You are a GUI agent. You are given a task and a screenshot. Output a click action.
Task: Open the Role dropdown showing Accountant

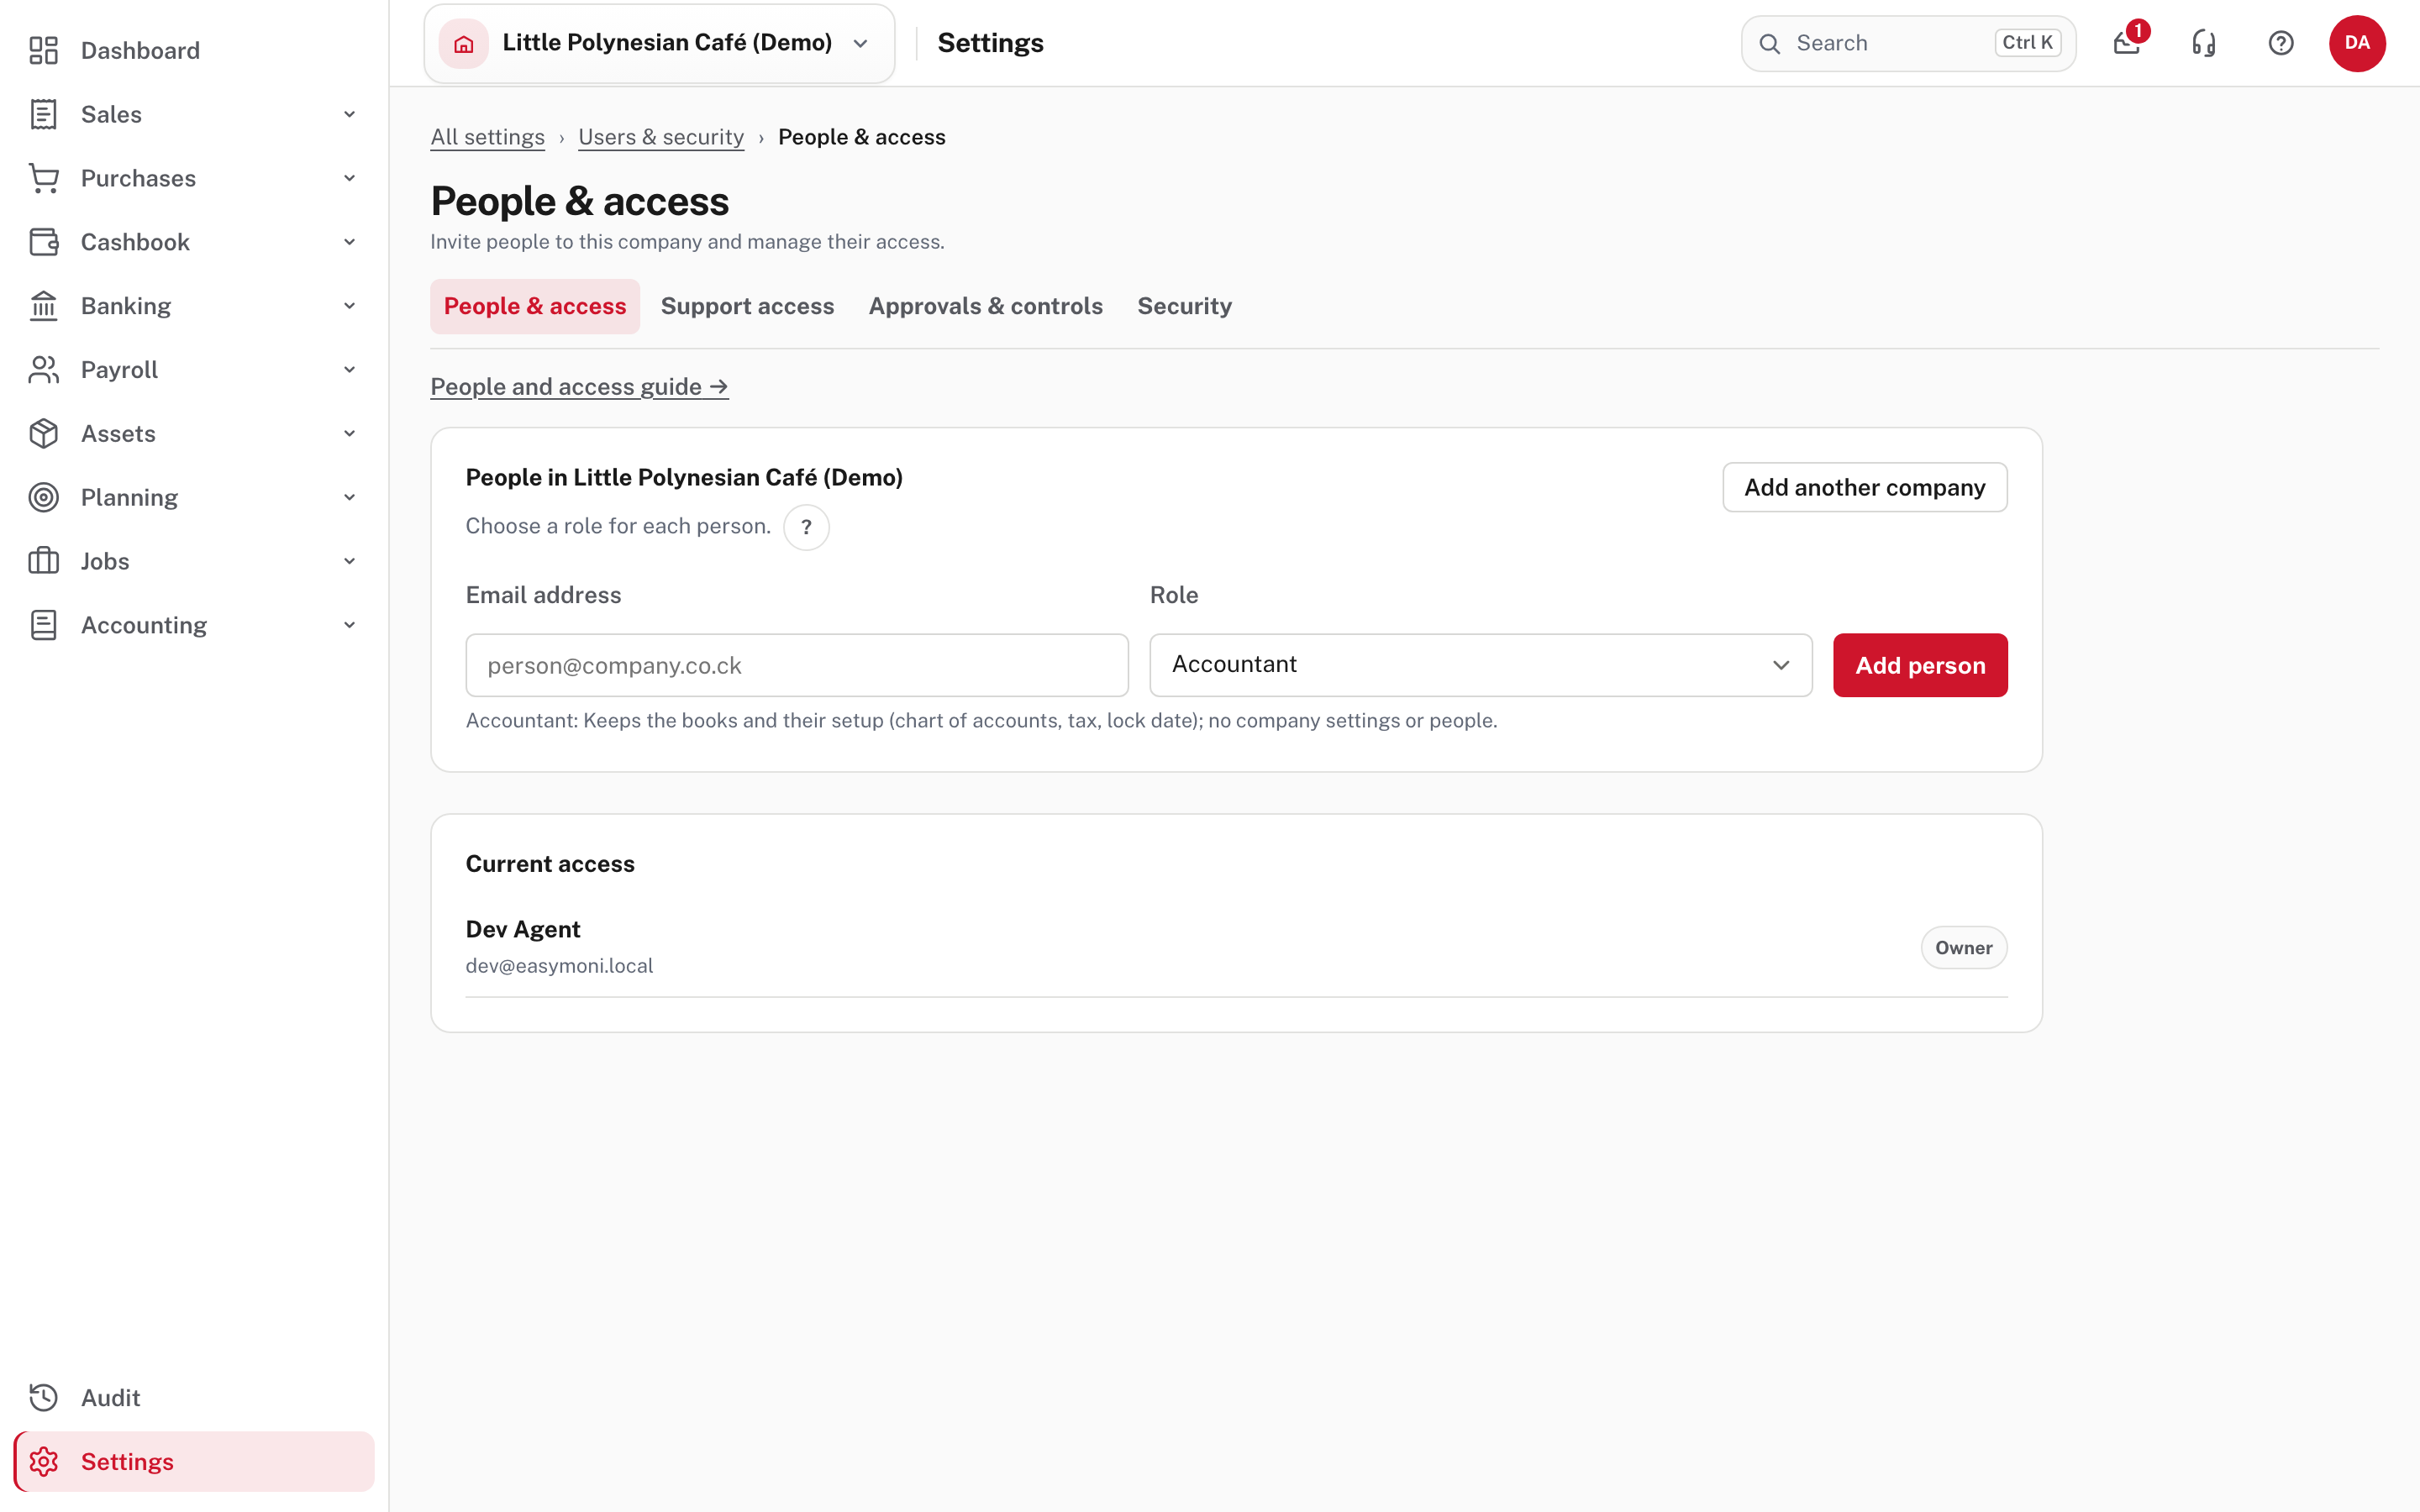click(1480, 665)
